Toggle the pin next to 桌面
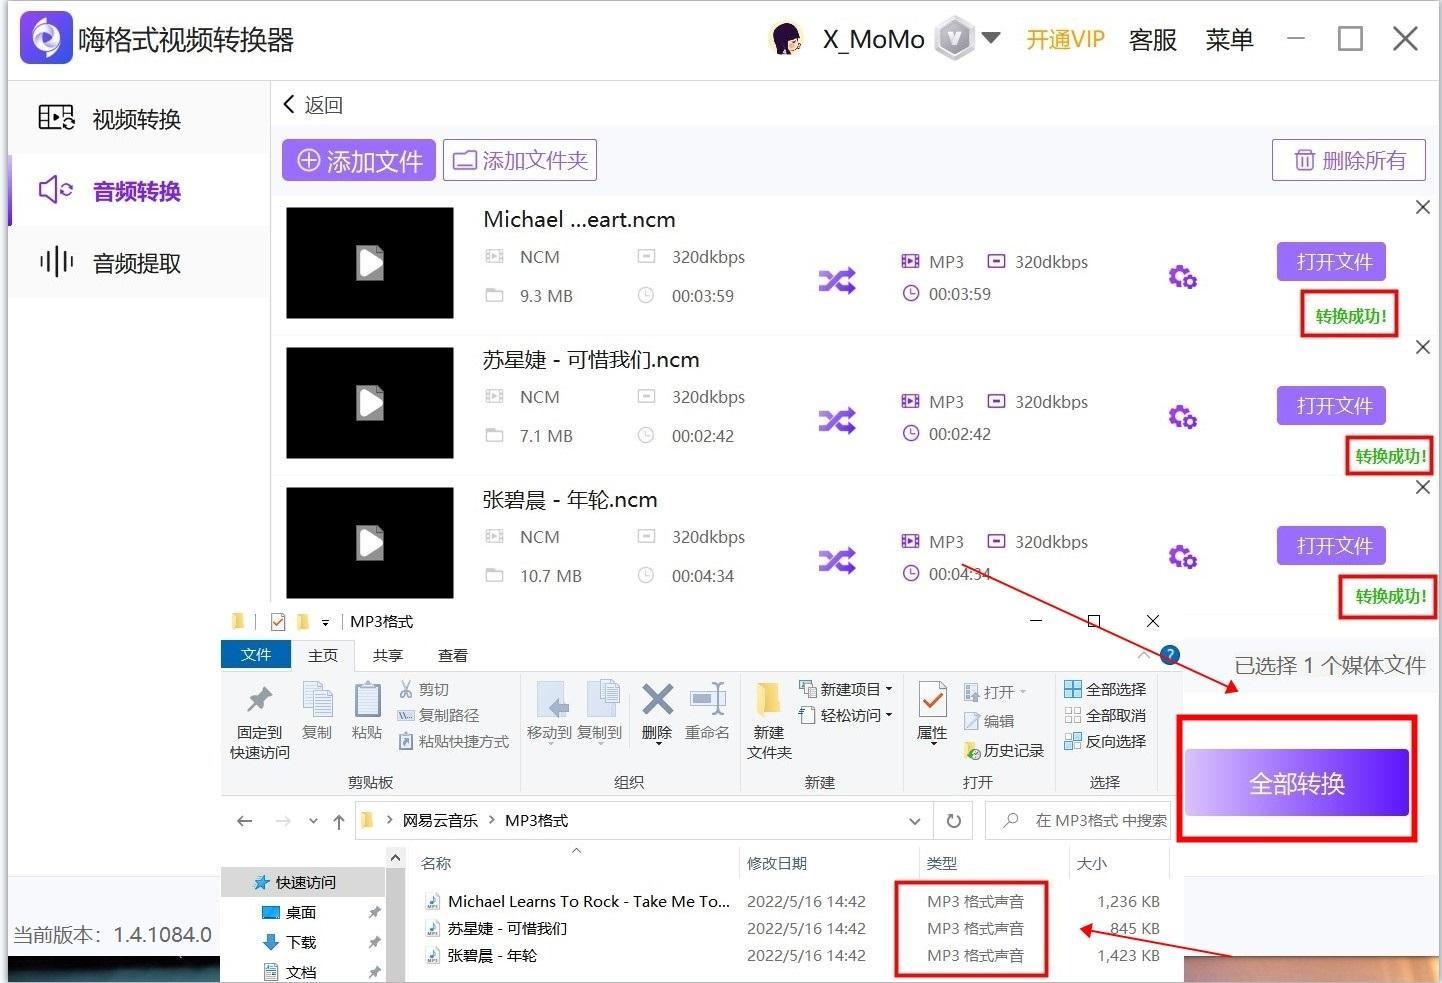This screenshot has width=1442, height=983. coord(374,912)
